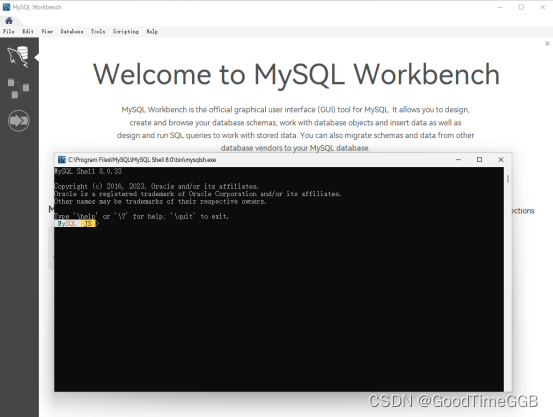Click the 'Type \help or \?' line

coord(141,216)
